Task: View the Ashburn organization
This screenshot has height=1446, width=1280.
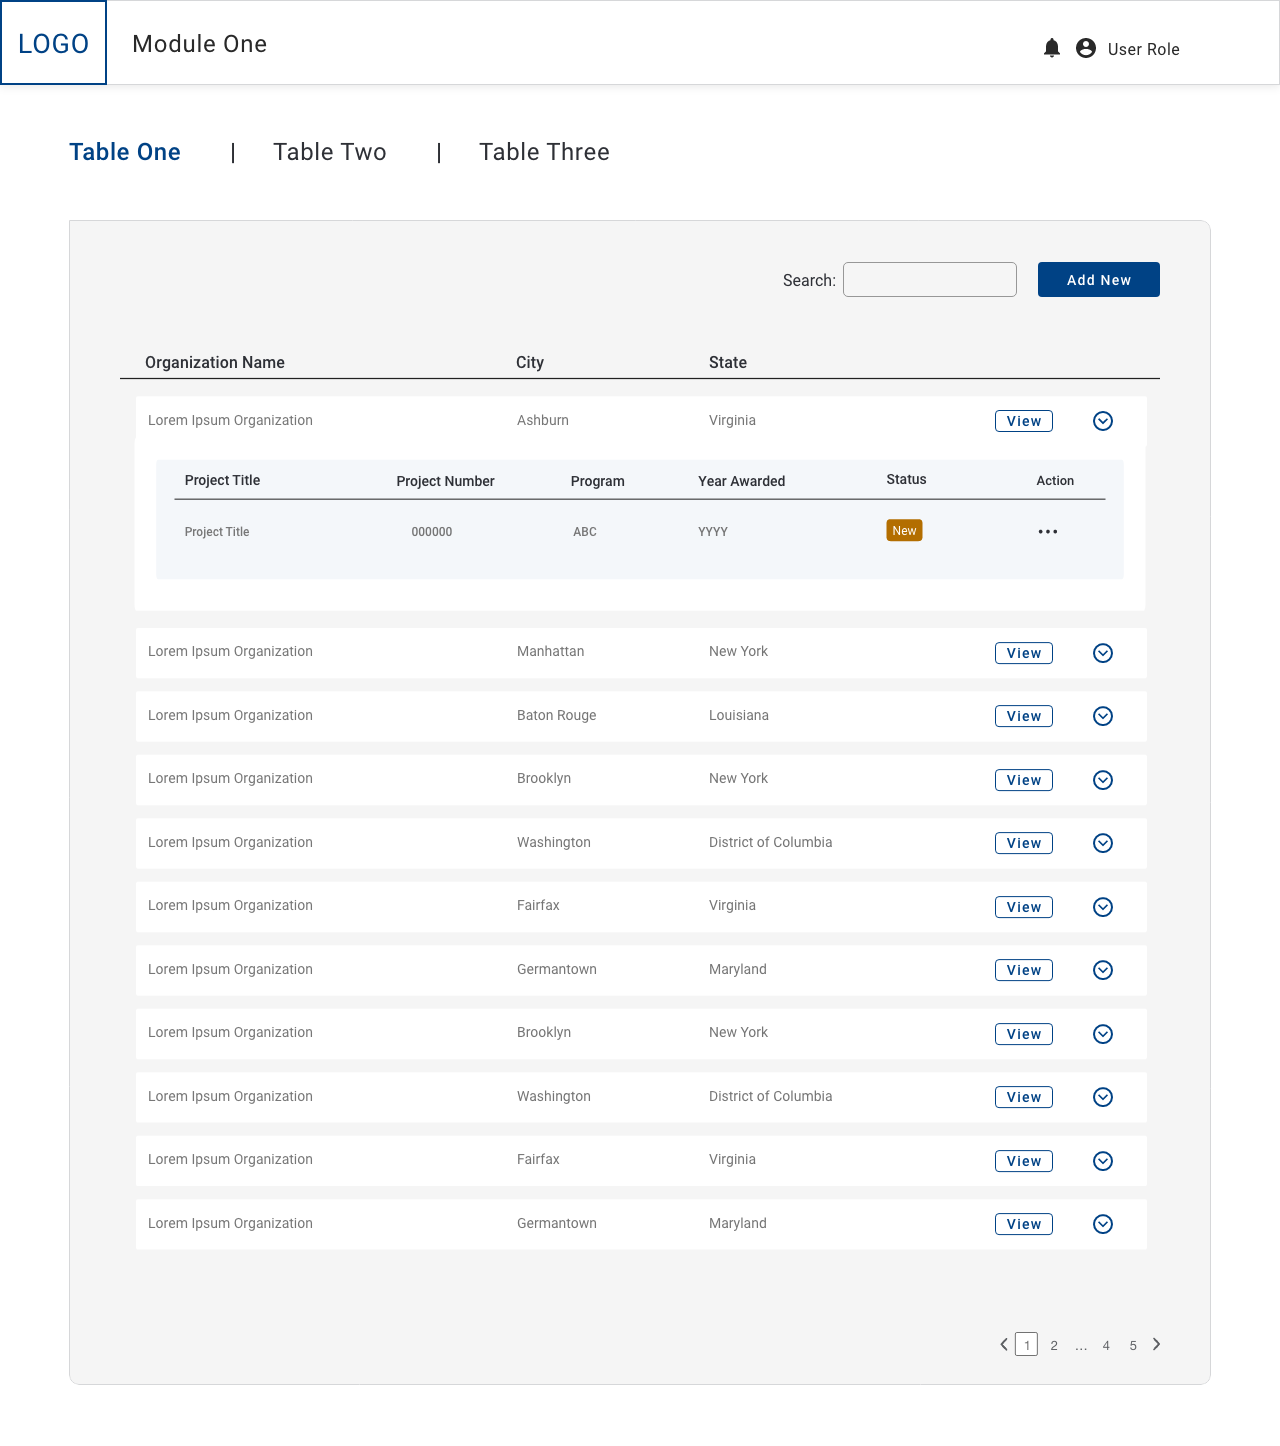Action: click(x=1024, y=421)
